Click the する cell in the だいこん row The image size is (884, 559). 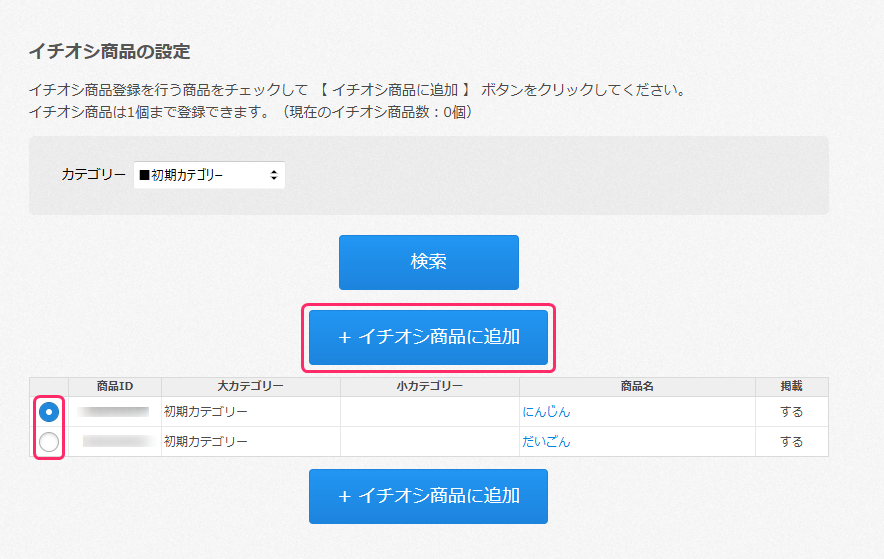(x=791, y=442)
